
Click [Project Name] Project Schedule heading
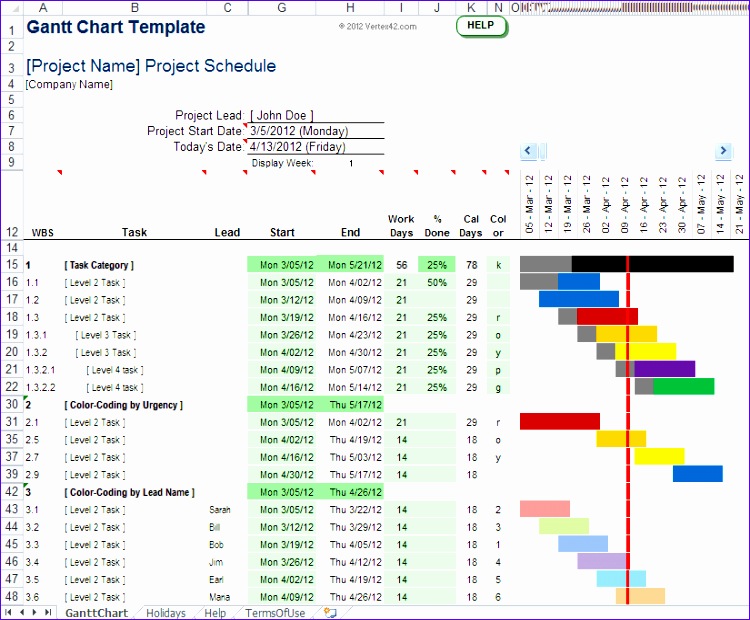point(151,66)
